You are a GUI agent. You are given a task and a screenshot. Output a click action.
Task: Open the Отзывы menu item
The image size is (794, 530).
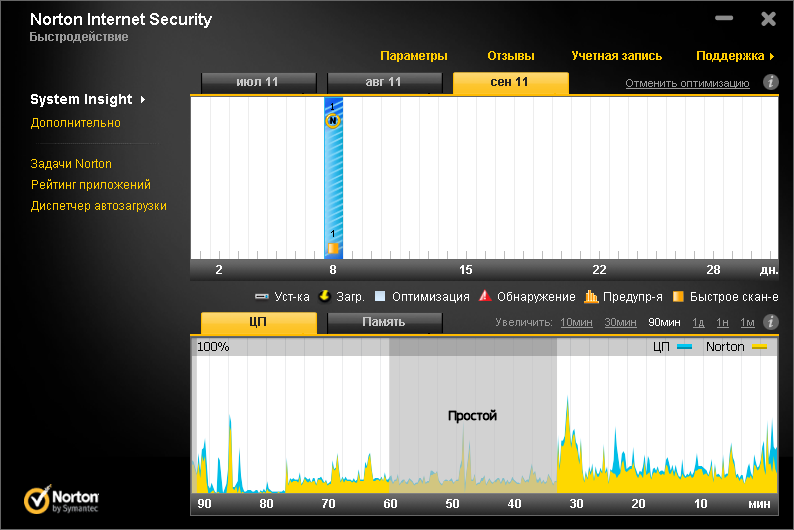click(x=510, y=56)
